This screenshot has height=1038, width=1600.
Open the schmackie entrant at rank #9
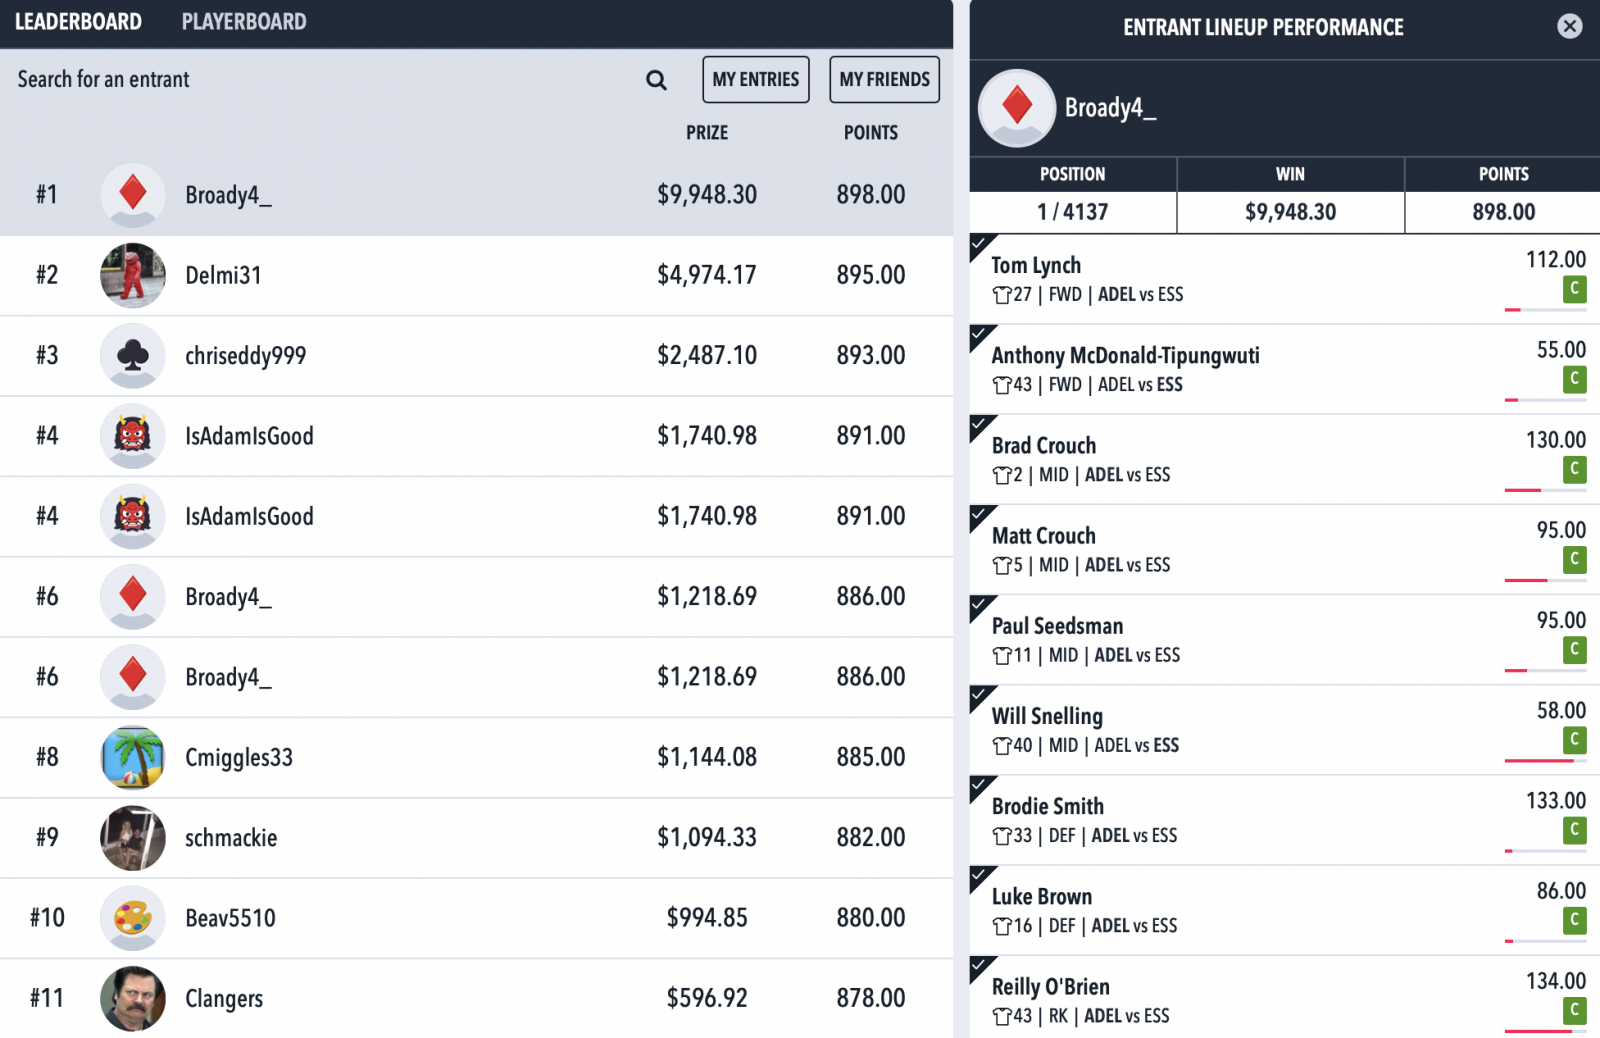476,838
